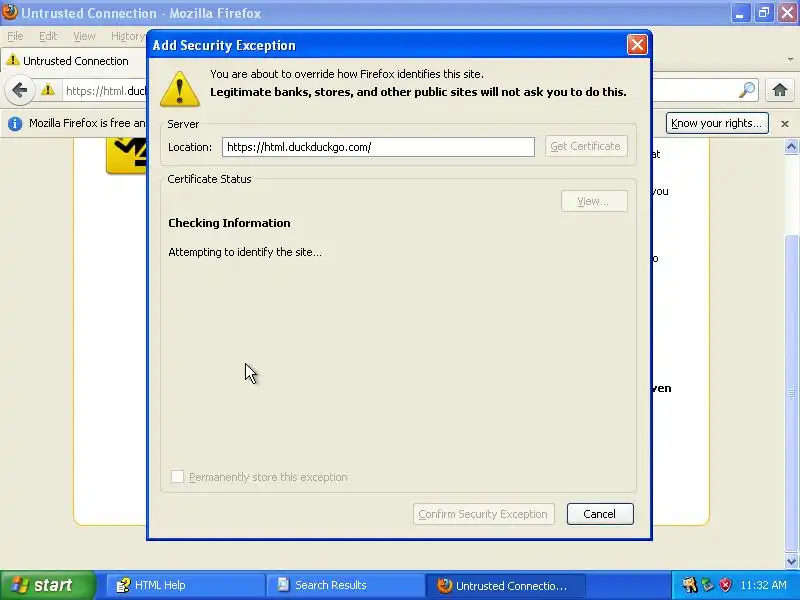The height and width of the screenshot is (600, 800).
Task: Click the warning site identity icon in address bar
Action: (x=48, y=90)
